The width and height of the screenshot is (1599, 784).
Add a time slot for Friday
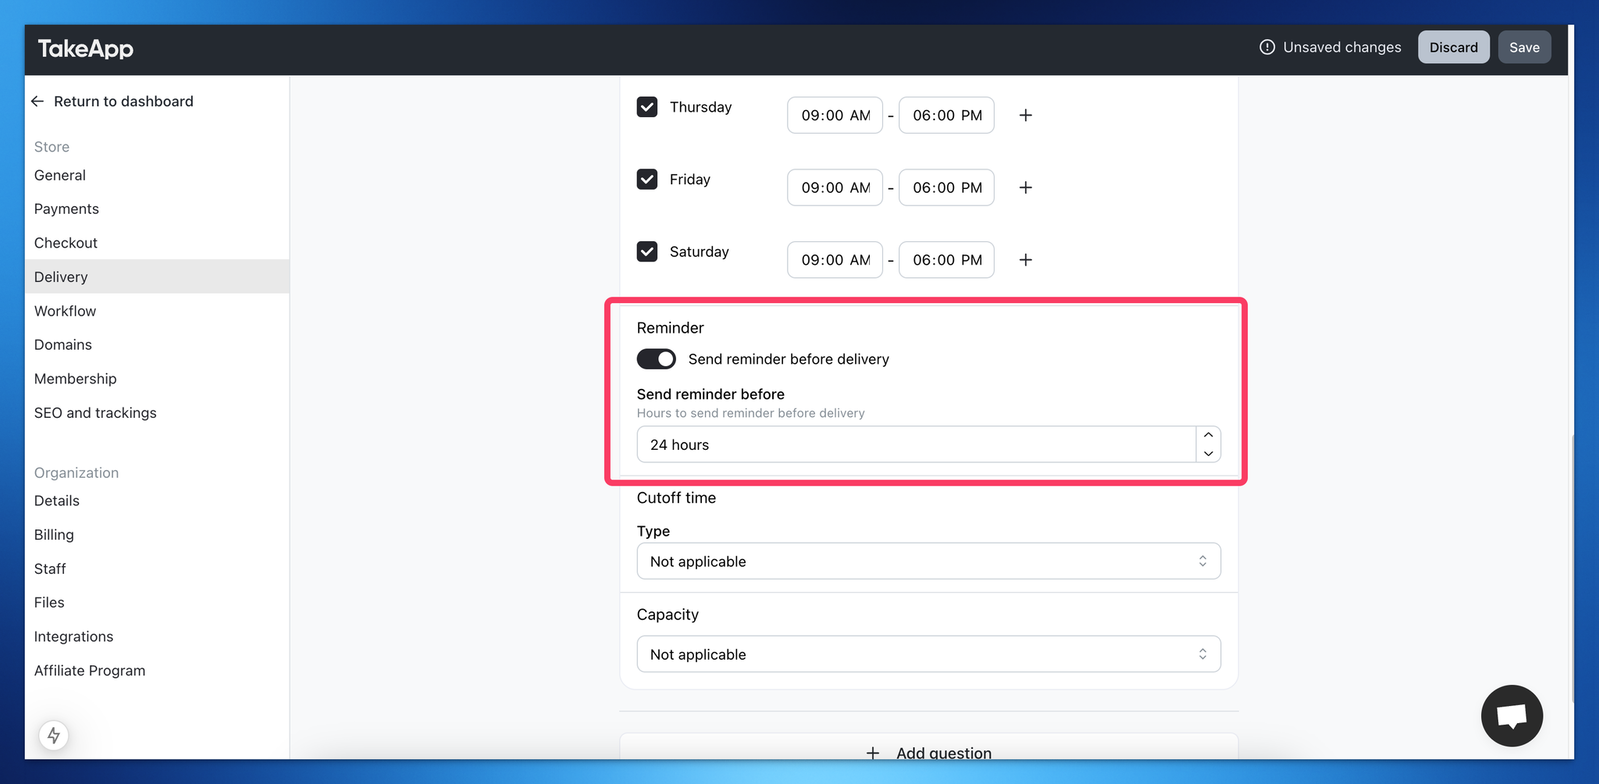pyautogui.click(x=1025, y=187)
